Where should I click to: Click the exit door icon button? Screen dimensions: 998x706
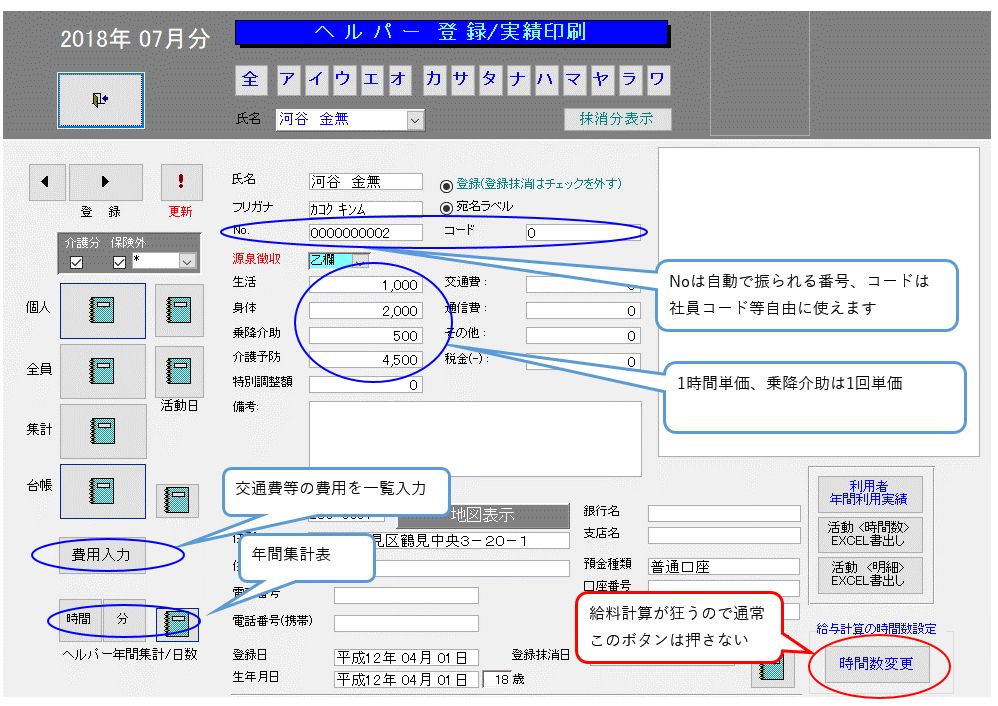[x=100, y=100]
